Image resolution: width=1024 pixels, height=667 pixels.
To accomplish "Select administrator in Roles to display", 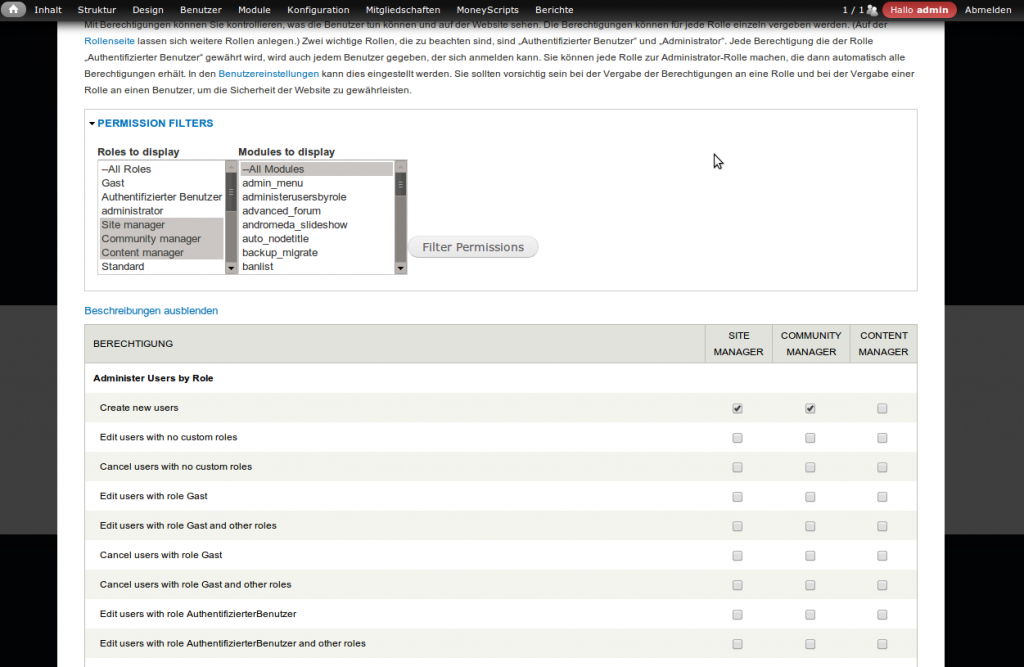I will click(132, 211).
